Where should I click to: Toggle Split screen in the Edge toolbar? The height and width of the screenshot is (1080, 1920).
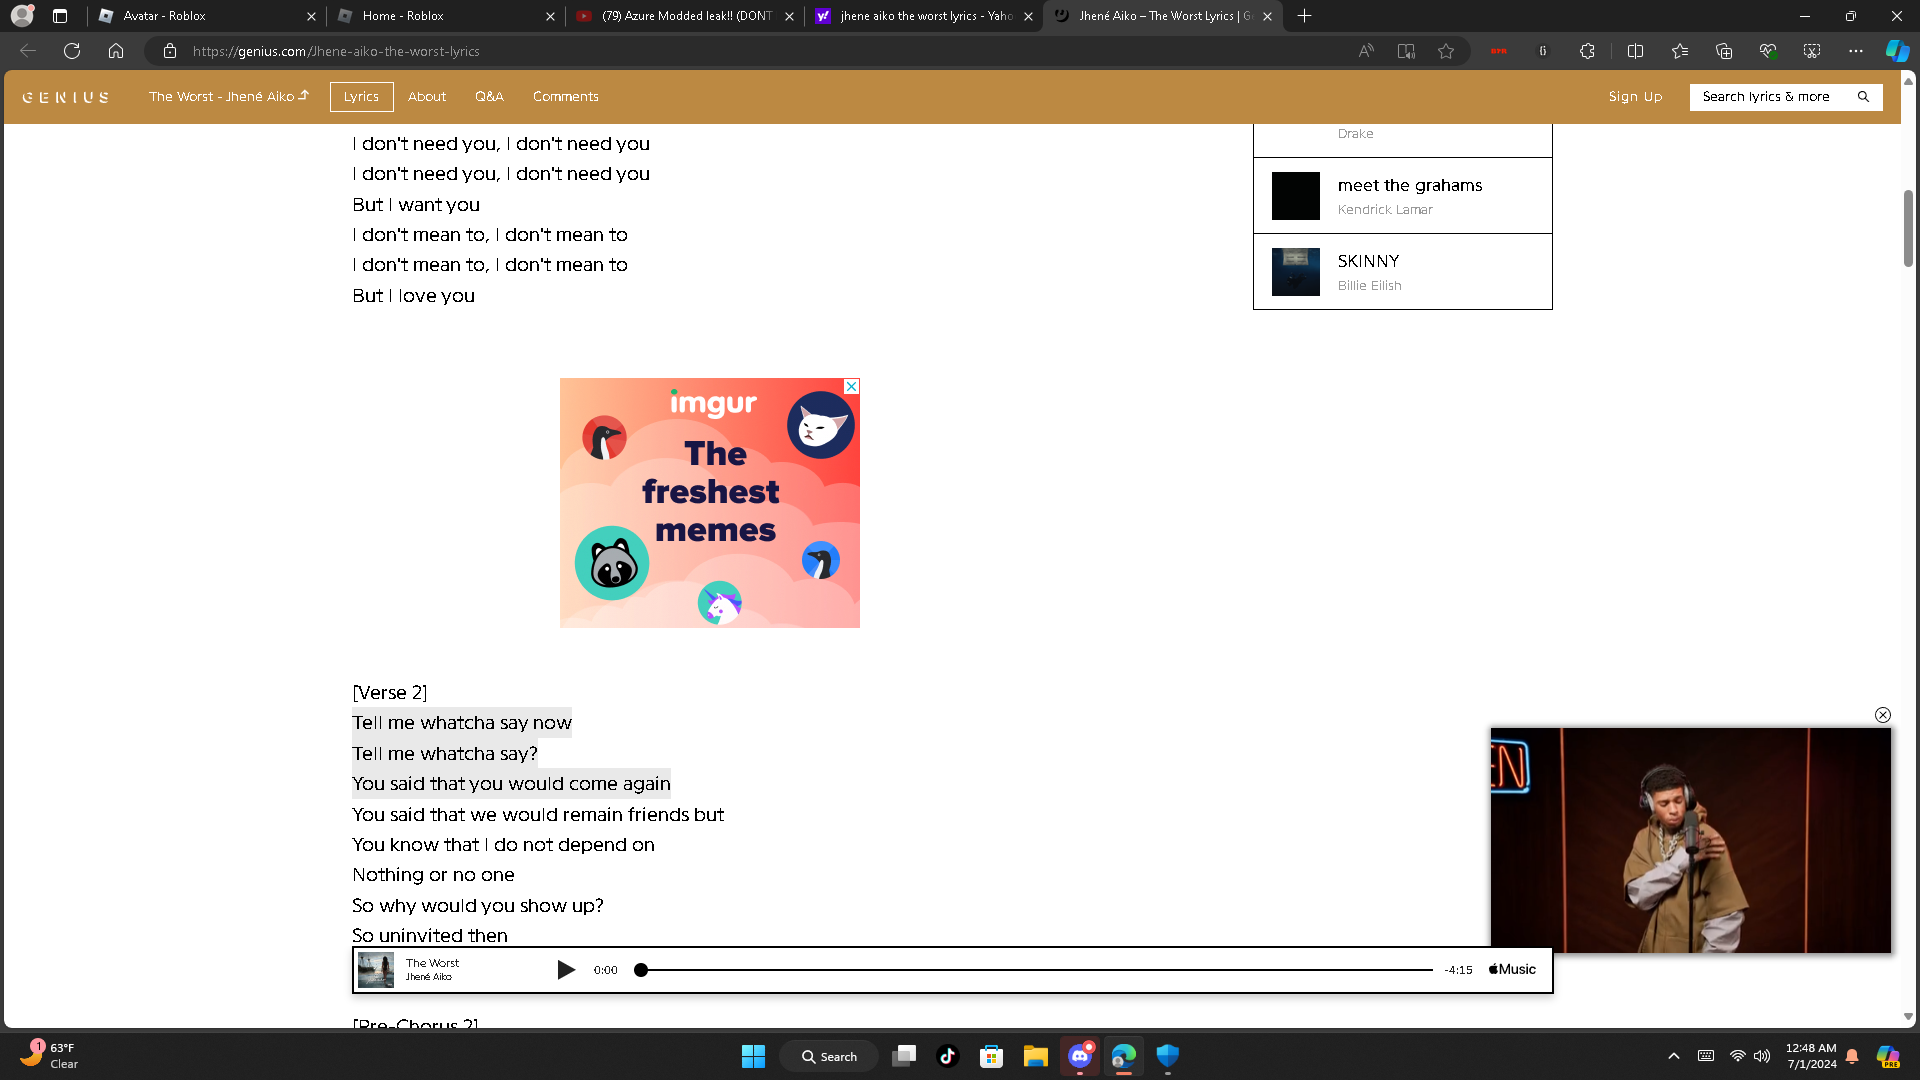(1636, 51)
